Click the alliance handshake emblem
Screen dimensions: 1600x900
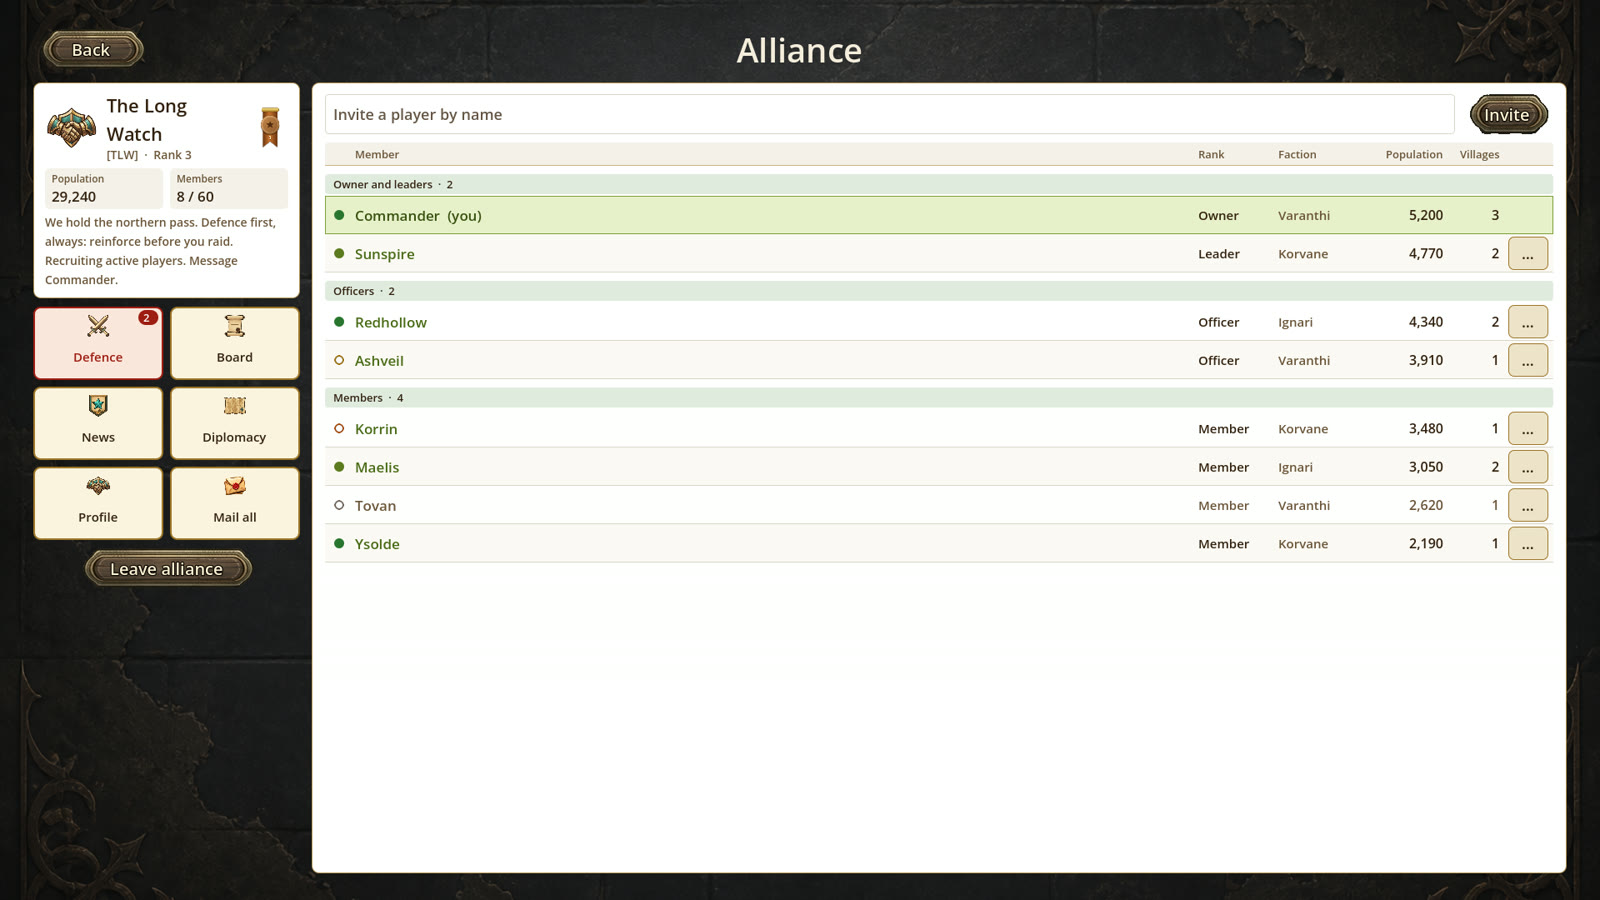[x=71, y=127]
